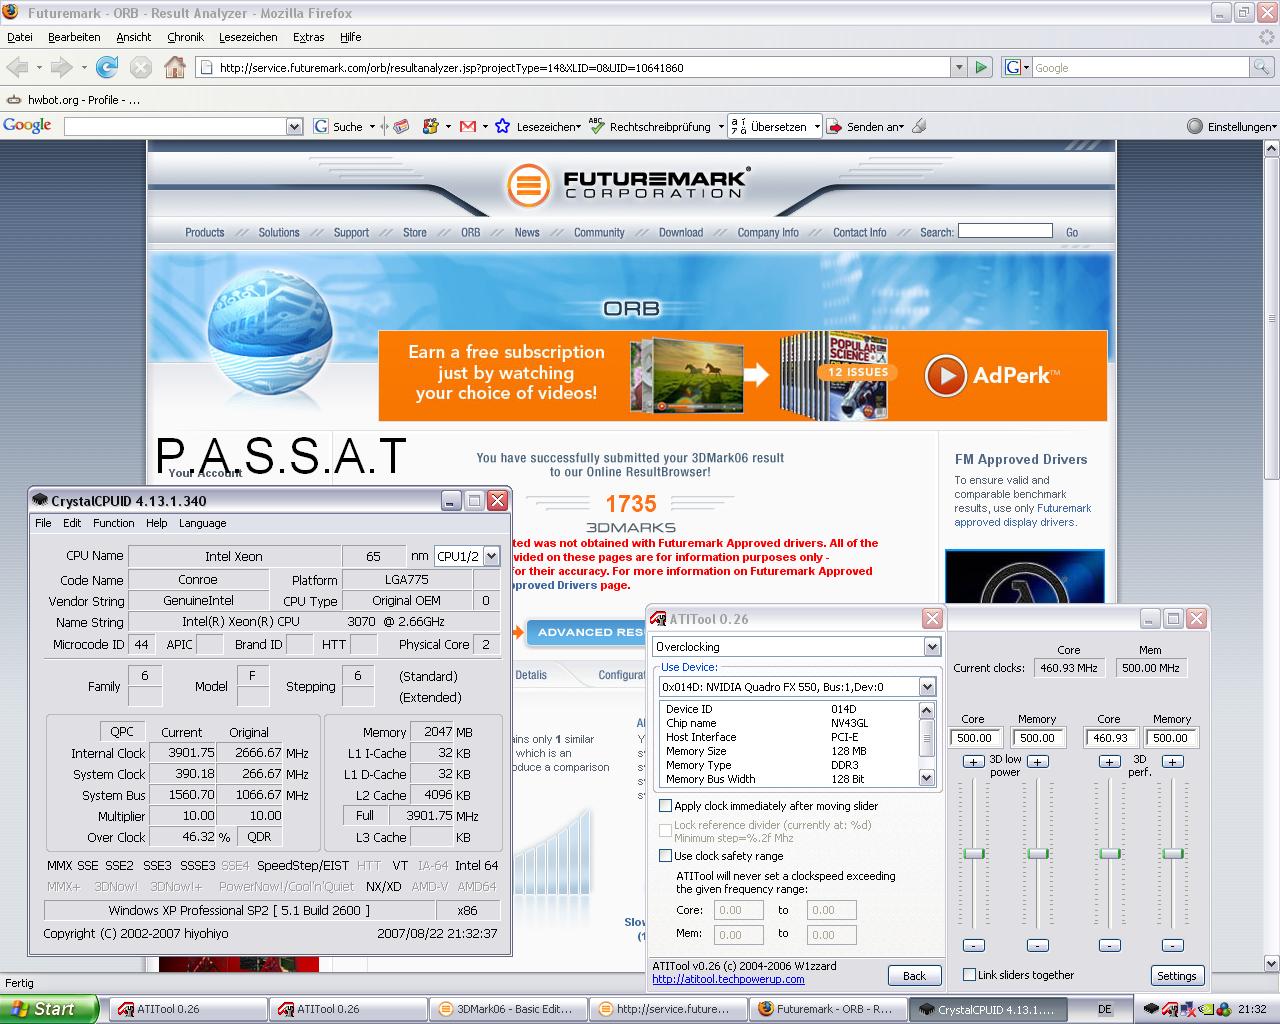Click the CrystalCPUID chip icon in the system tray
The height and width of the screenshot is (1024, 1280).
(x=1151, y=1008)
